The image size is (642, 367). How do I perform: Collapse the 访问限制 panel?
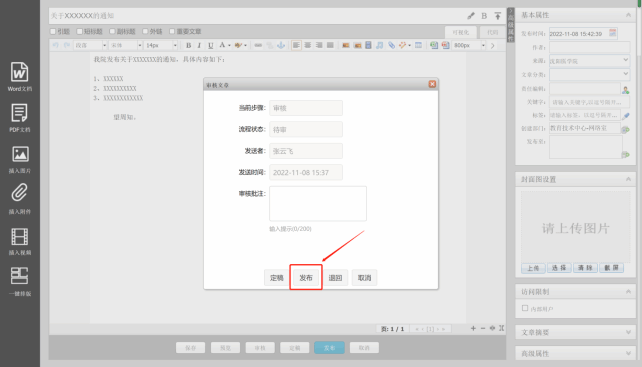(x=628, y=292)
